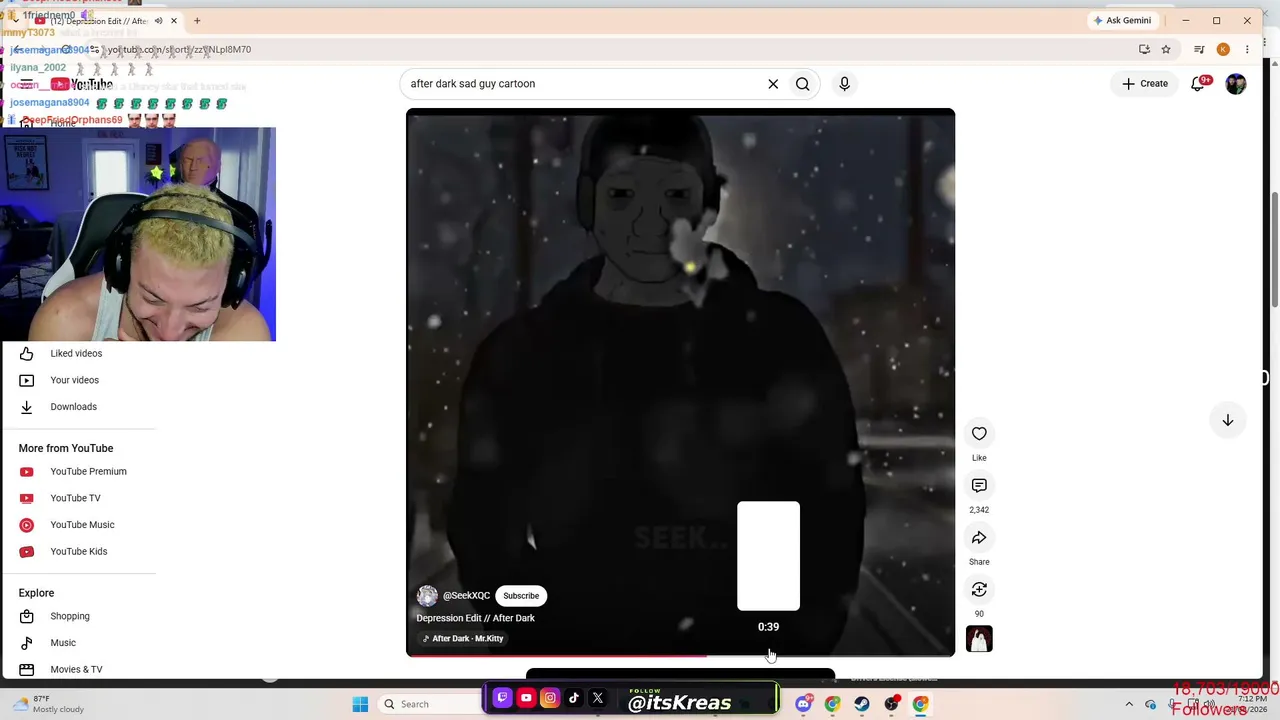Open the weather widget showing 87°F
1280x720 pixels.
tap(47, 704)
